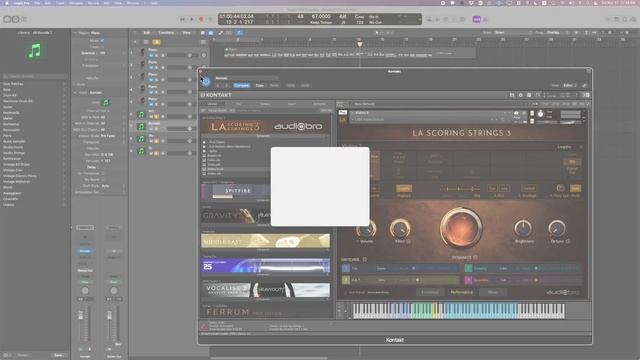Click the first Piano track instrument icon
The width and height of the screenshot is (640, 360).
tap(142, 52)
